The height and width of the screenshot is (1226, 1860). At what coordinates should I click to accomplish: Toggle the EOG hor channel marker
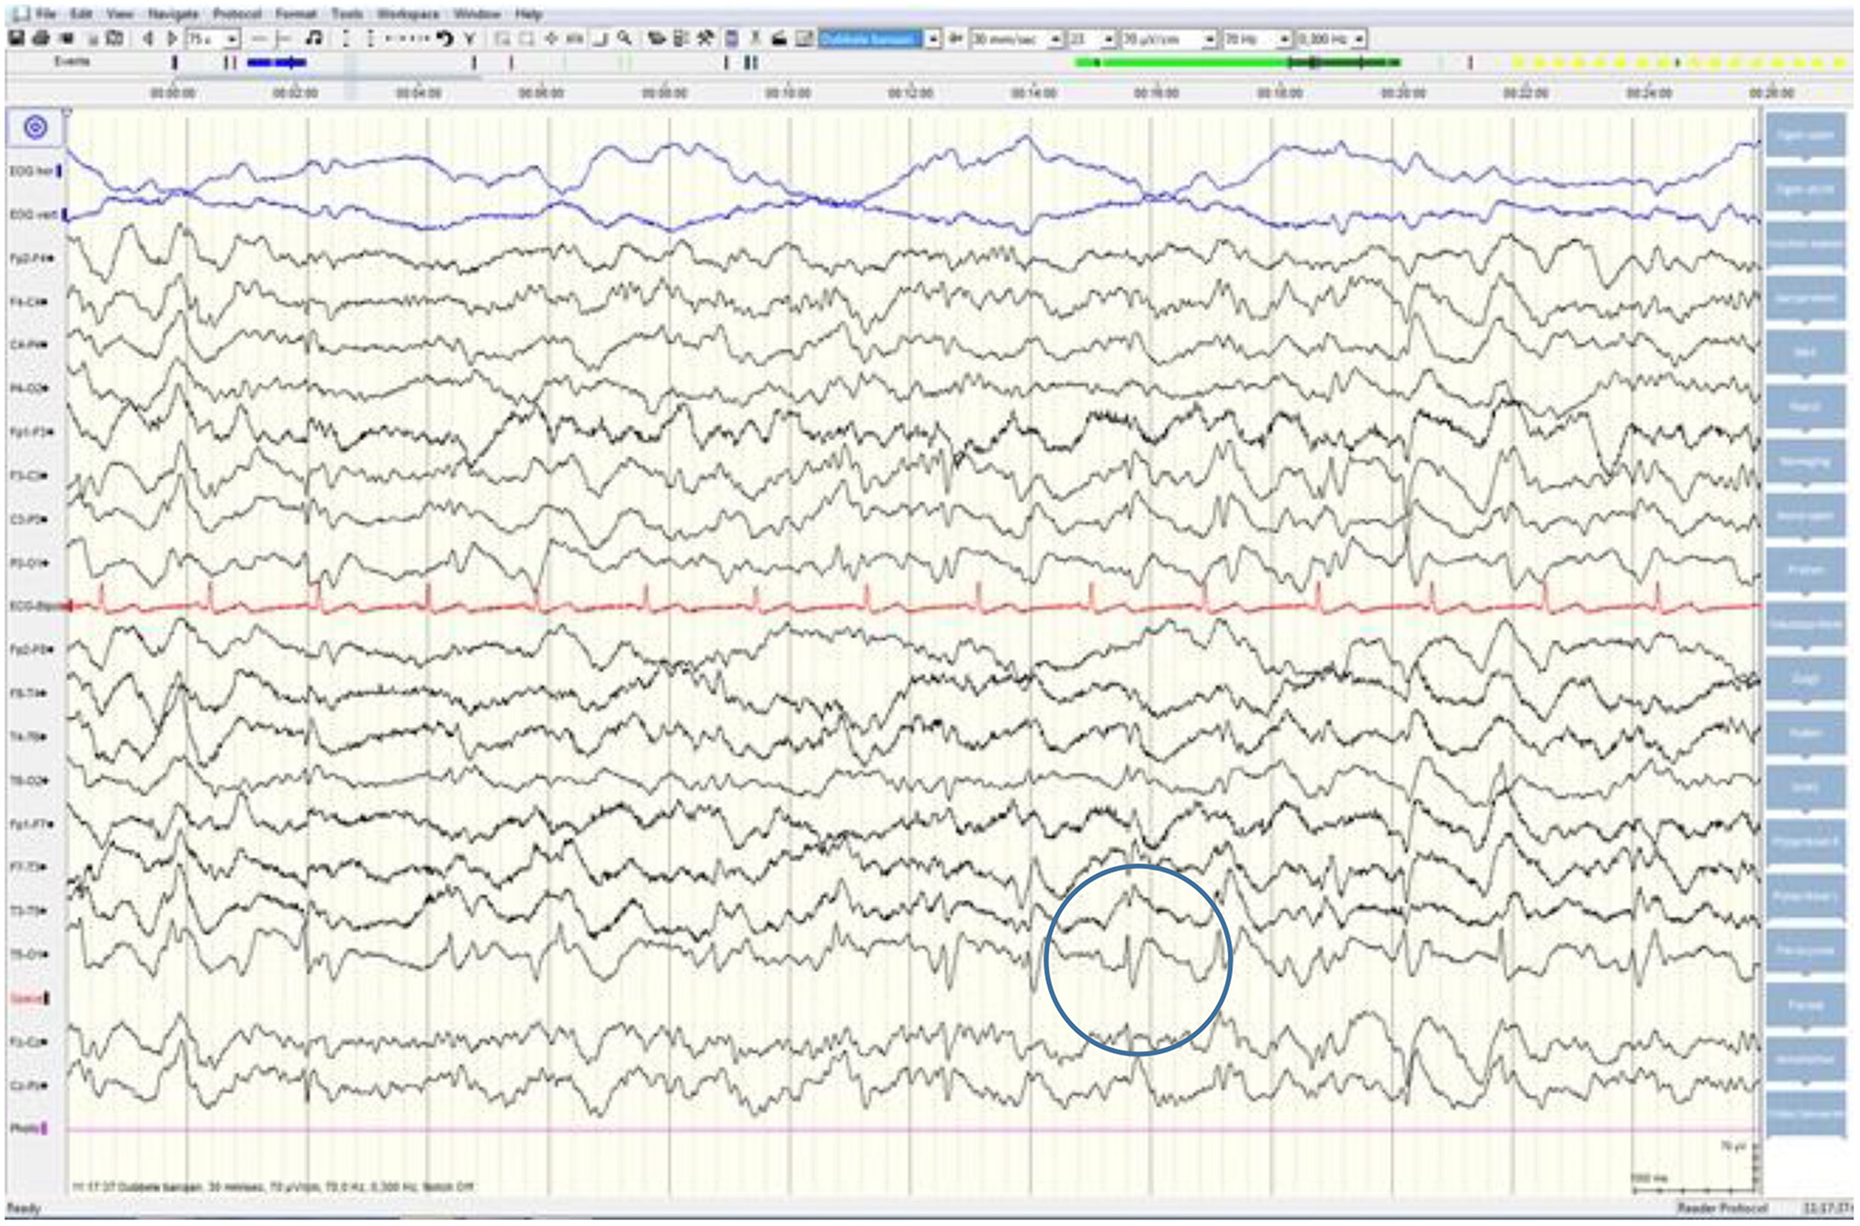59,172
